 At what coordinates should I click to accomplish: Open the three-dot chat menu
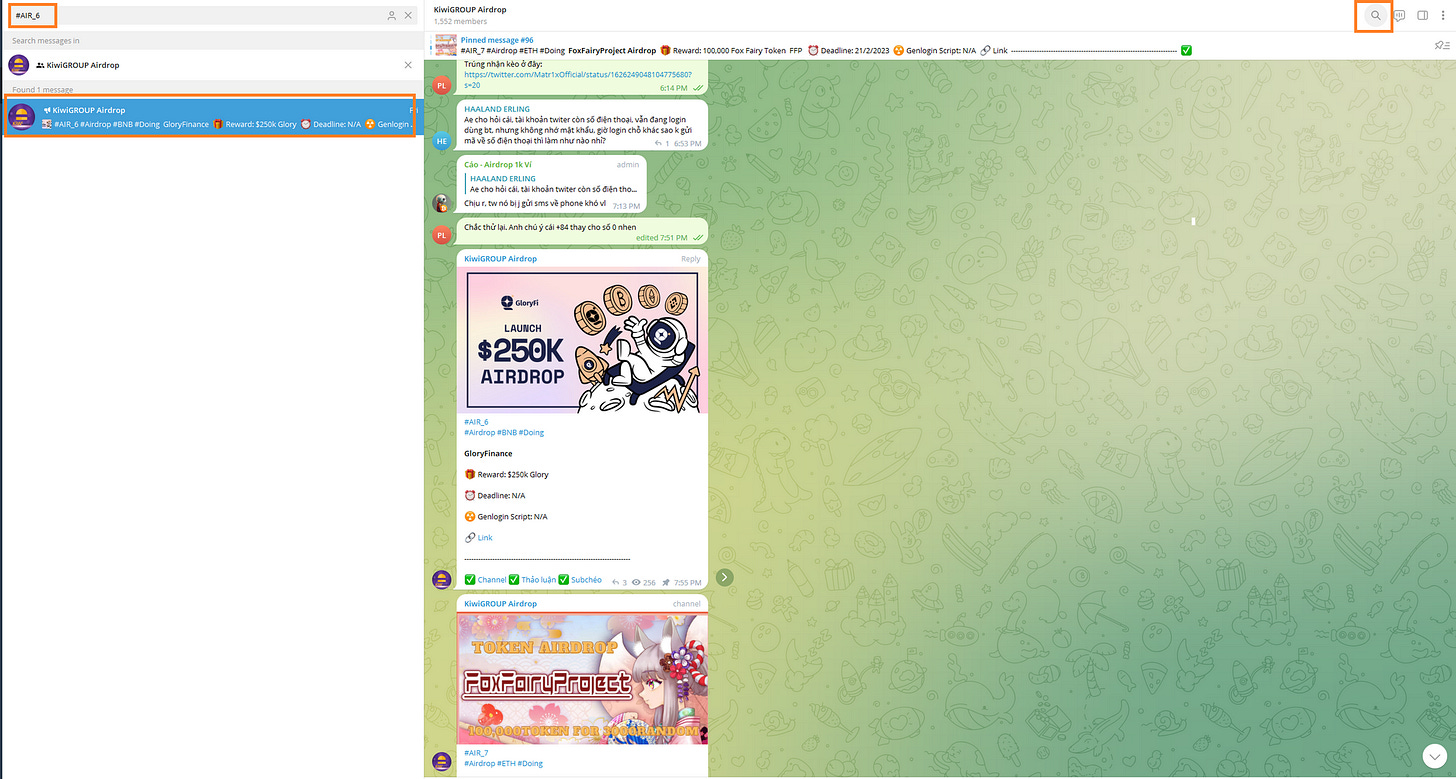[1443, 15]
